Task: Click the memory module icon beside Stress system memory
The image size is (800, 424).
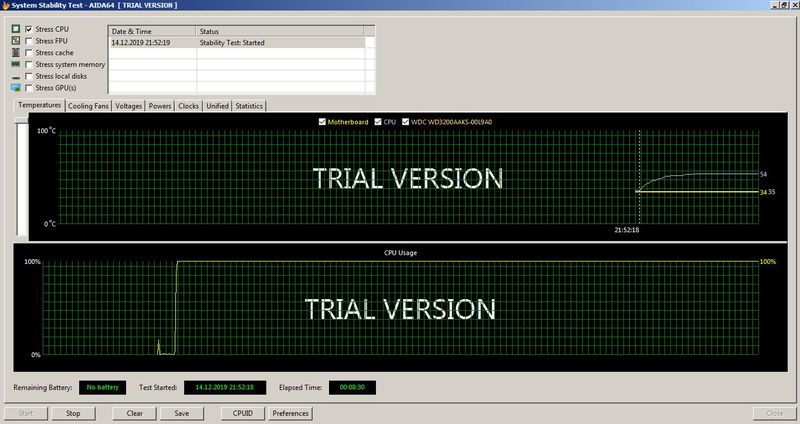Action: point(16,64)
